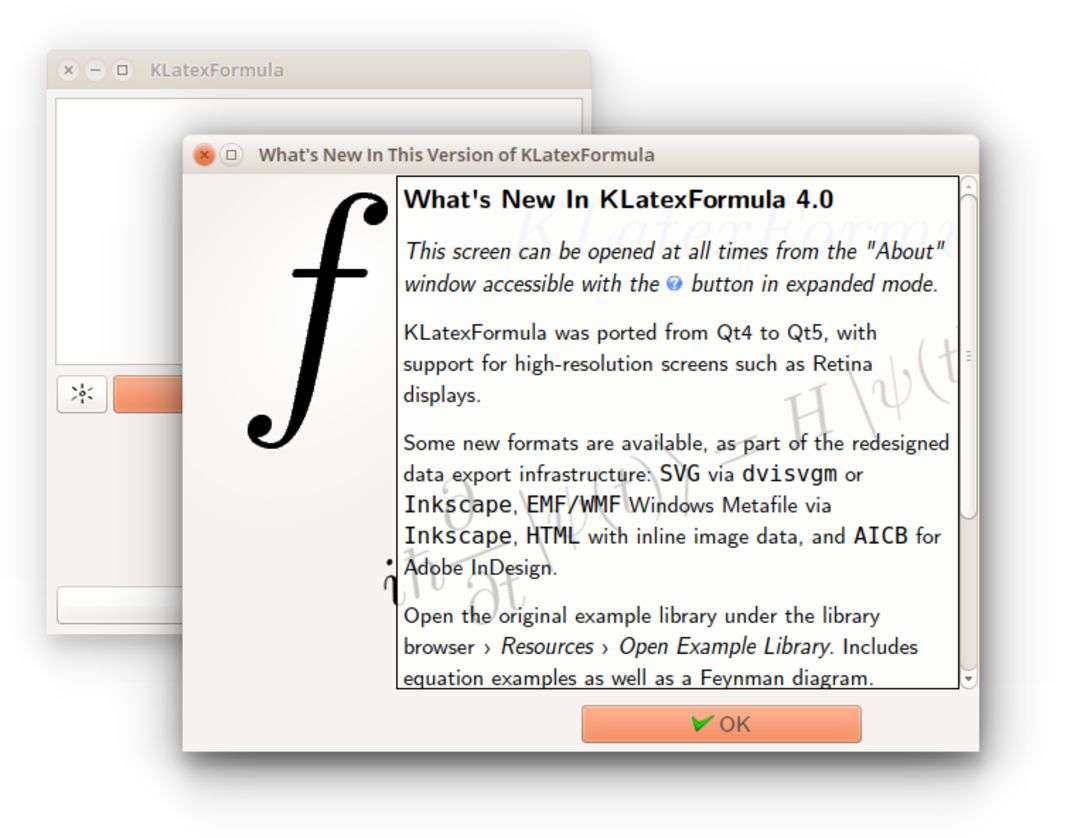Close the What's New dialog with the orange X
Screen dimensions: 1067x838
(204, 155)
